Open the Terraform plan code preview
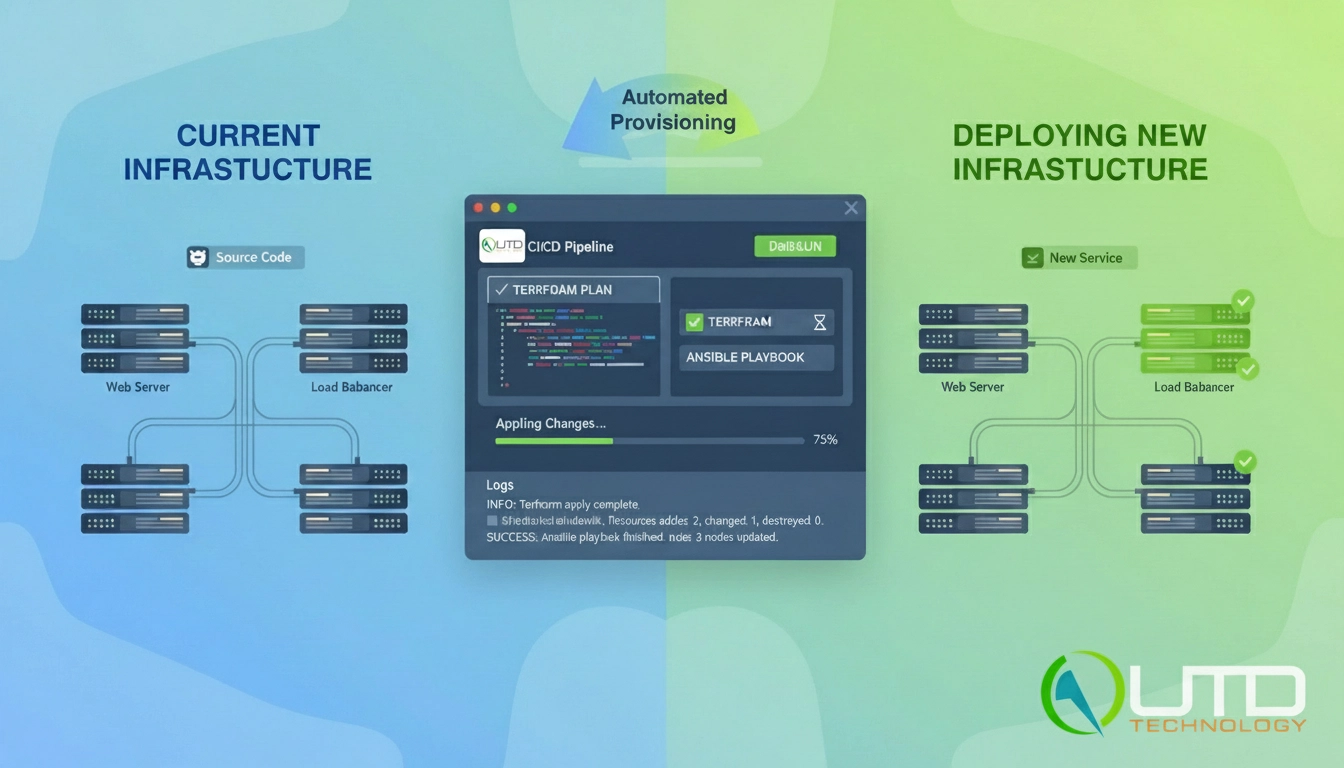Image resolution: width=1344 pixels, height=768 pixels. pos(573,348)
